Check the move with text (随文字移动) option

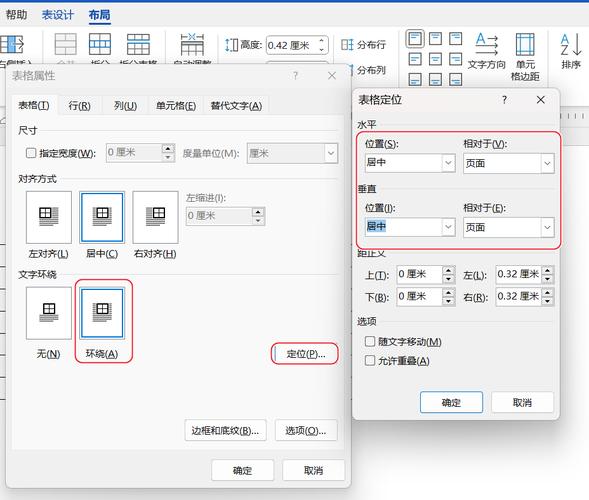pyautogui.click(x=370, y=341)
